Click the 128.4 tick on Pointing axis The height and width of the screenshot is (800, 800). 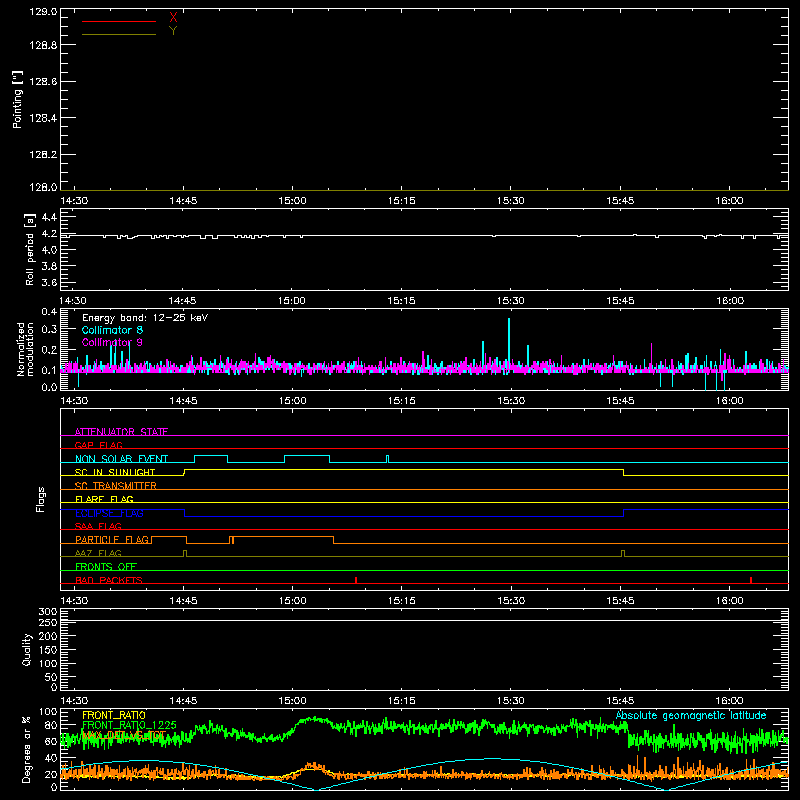[43, 118]
